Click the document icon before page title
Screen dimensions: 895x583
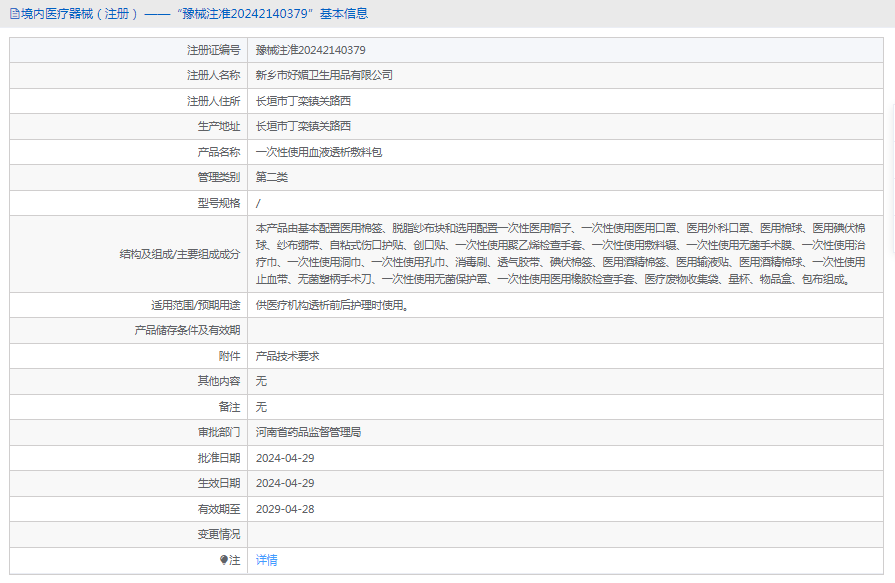pos(15,14)
